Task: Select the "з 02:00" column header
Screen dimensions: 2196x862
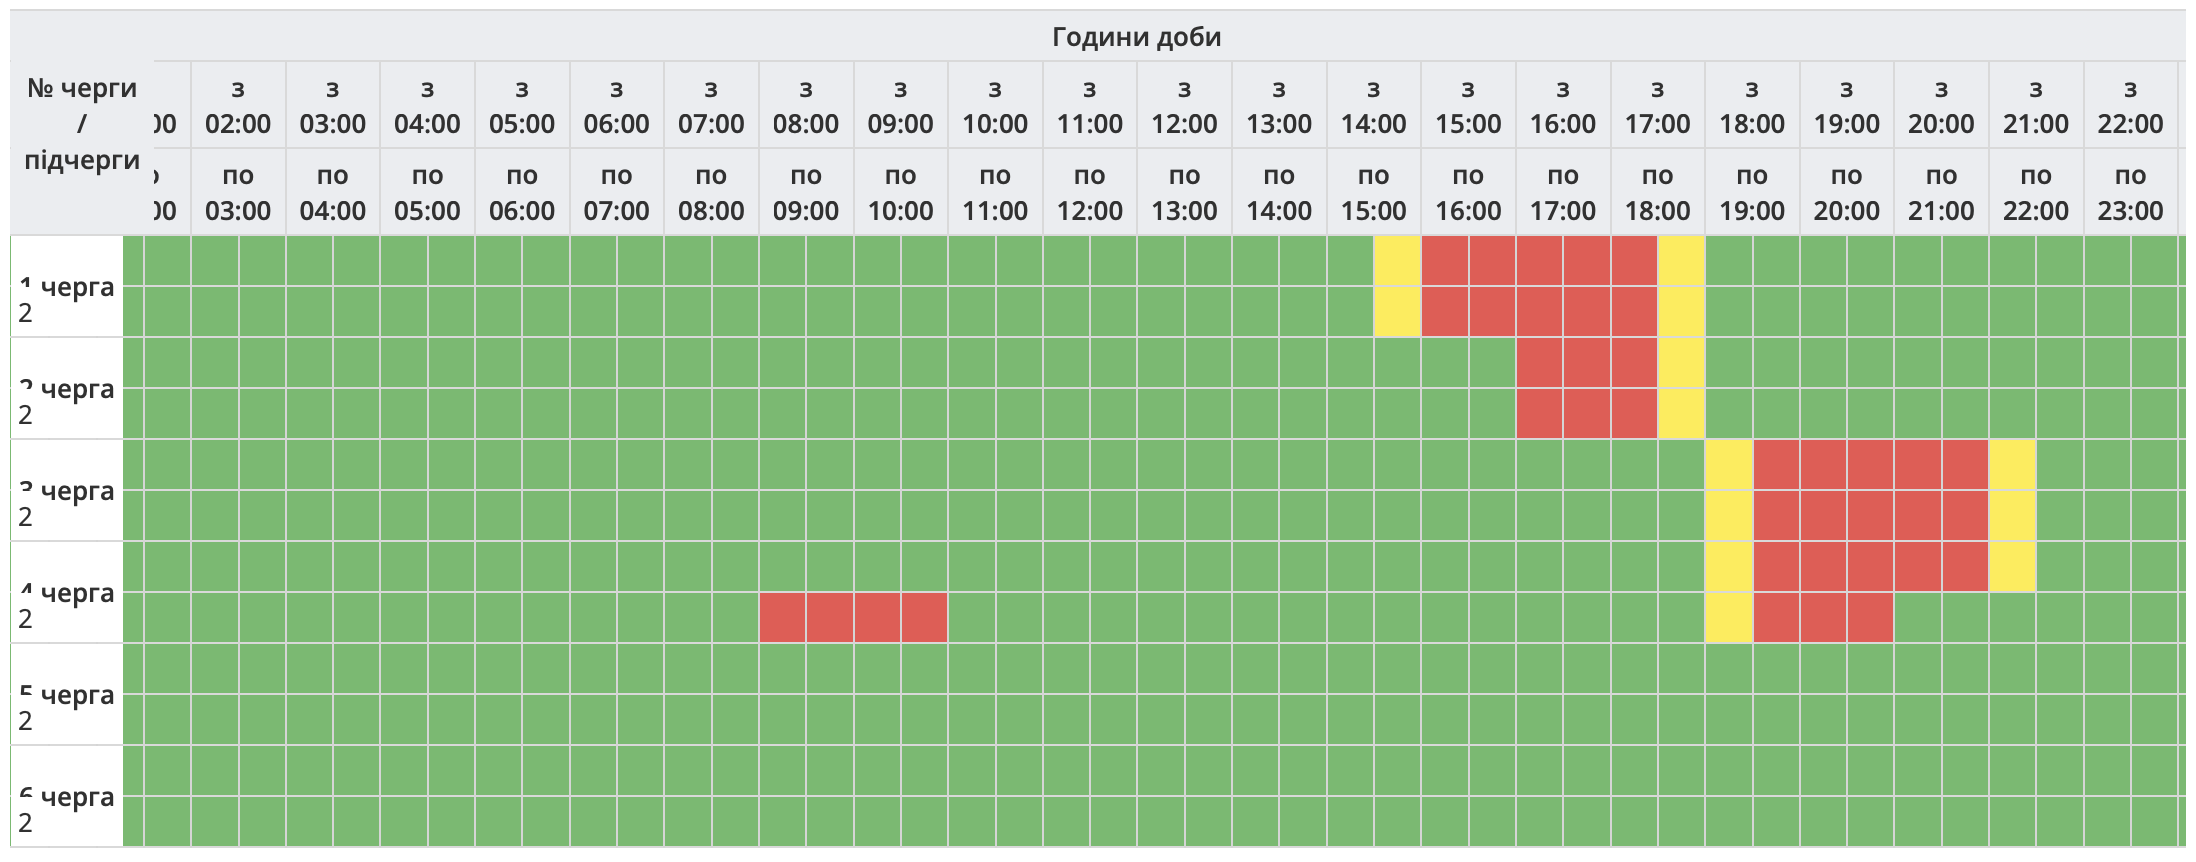Action: [x=238, y=106]
